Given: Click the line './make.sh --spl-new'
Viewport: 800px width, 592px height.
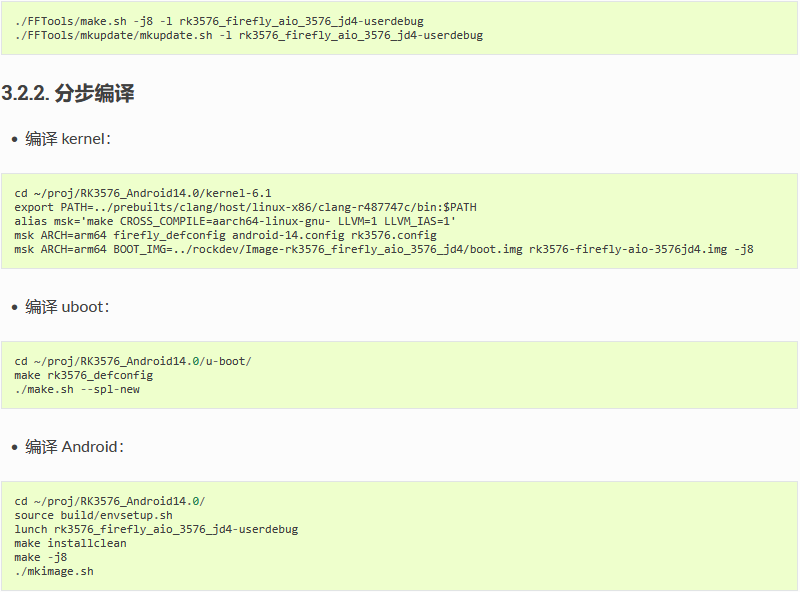Looking at the screenshot, I should (77, 389).
